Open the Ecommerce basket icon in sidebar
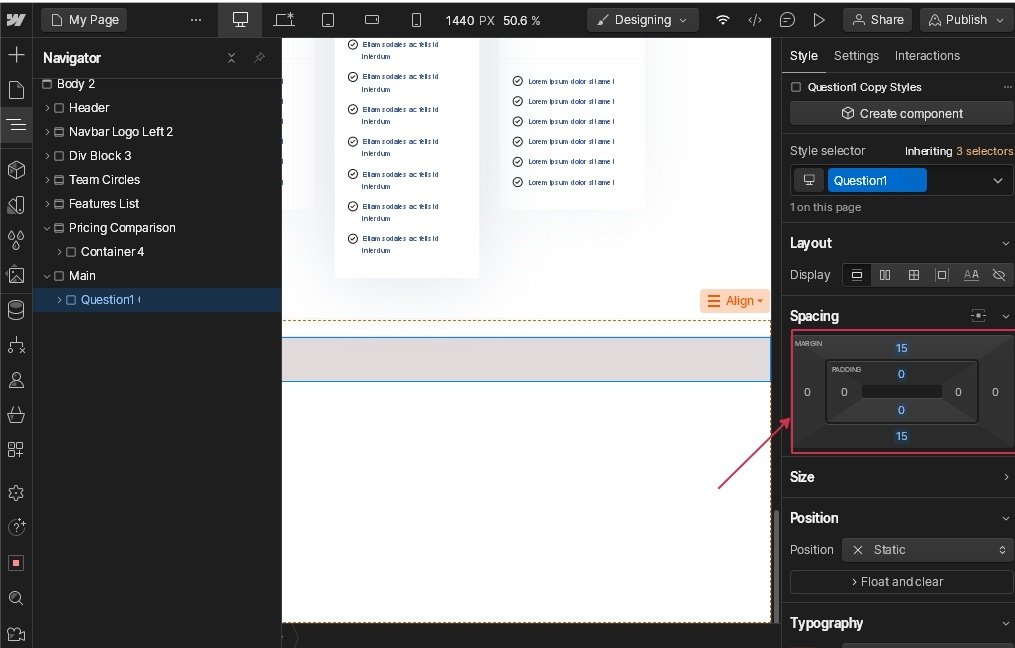Image resolution: width=1015 pixels, height=648 pixels. click(x=16, y=414)
